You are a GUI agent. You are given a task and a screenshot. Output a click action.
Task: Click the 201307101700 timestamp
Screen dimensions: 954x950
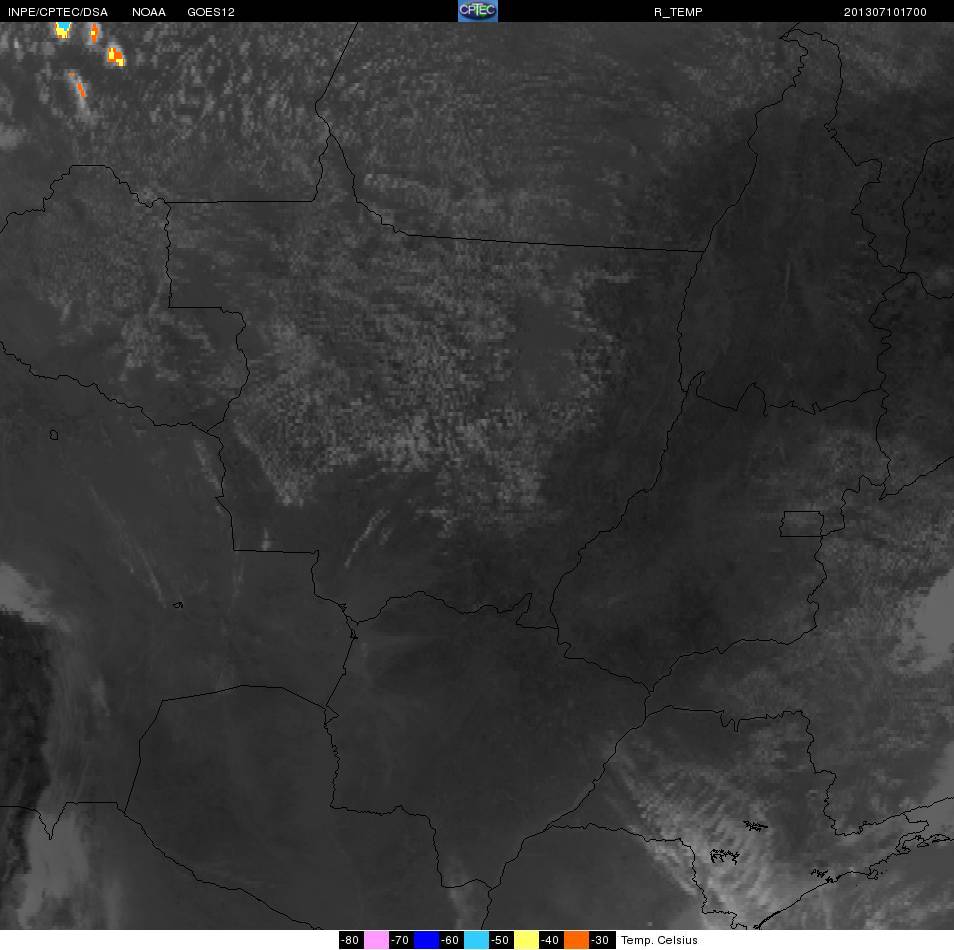pos(885,12)
